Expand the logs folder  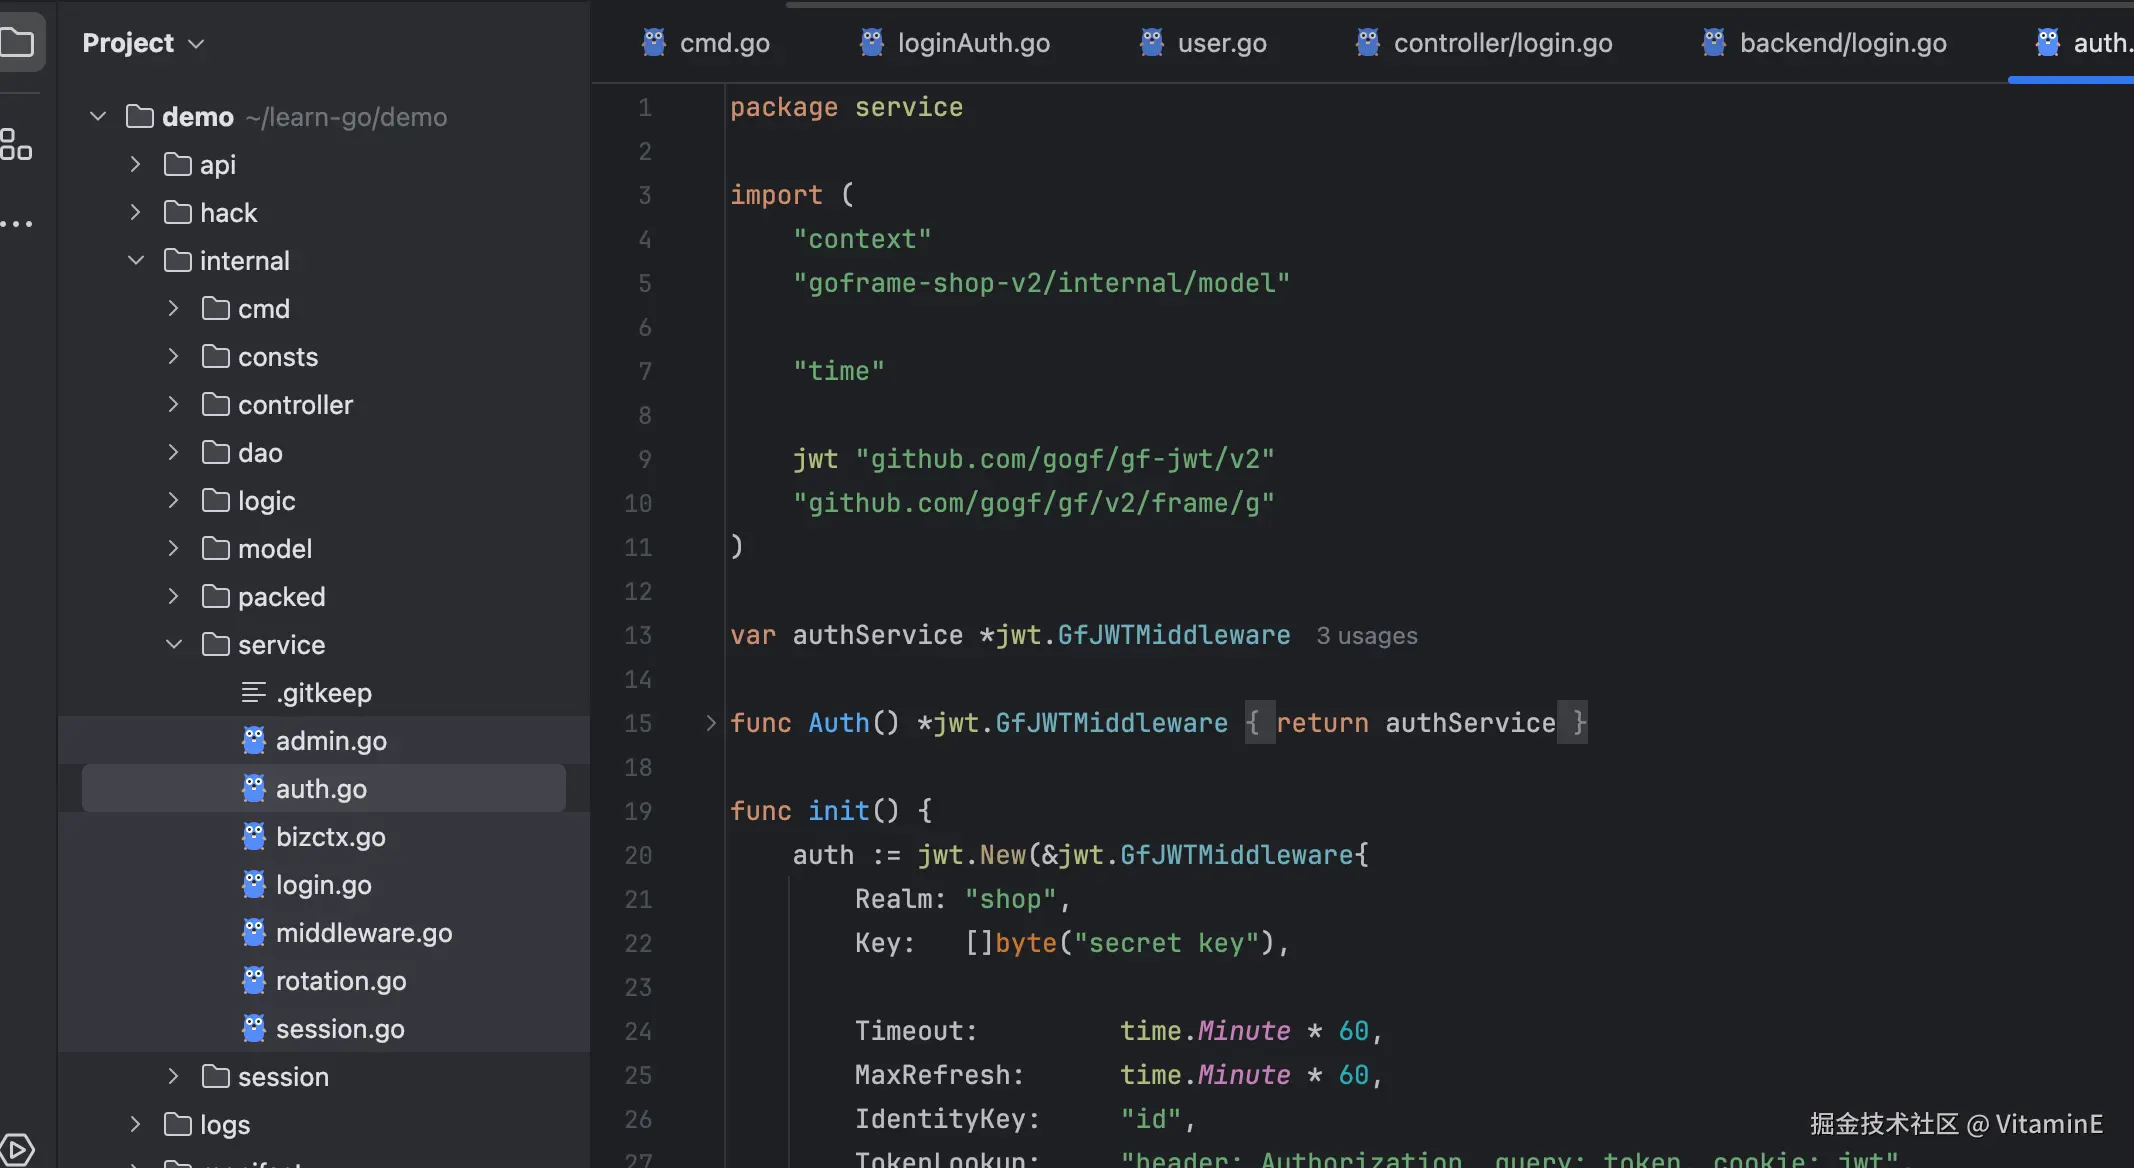pos(136,1125)
